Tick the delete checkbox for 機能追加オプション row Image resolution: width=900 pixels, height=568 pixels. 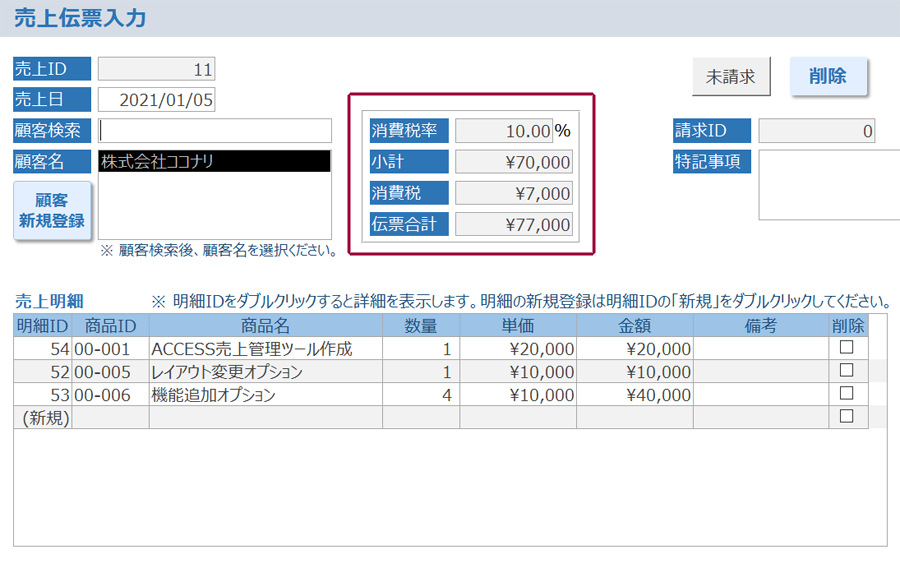pyautogui.click(x=847, y=394)
